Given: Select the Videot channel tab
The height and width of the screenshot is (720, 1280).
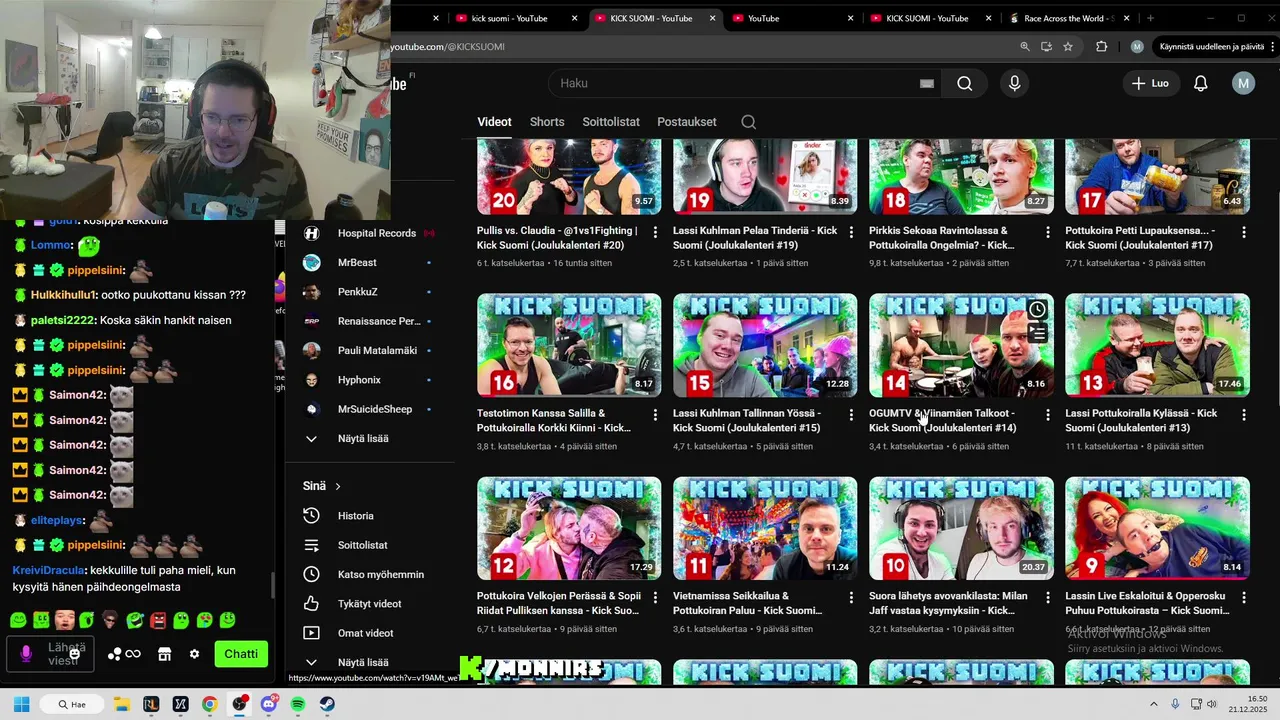Looking at the screenshot, I should pos(494,122).
